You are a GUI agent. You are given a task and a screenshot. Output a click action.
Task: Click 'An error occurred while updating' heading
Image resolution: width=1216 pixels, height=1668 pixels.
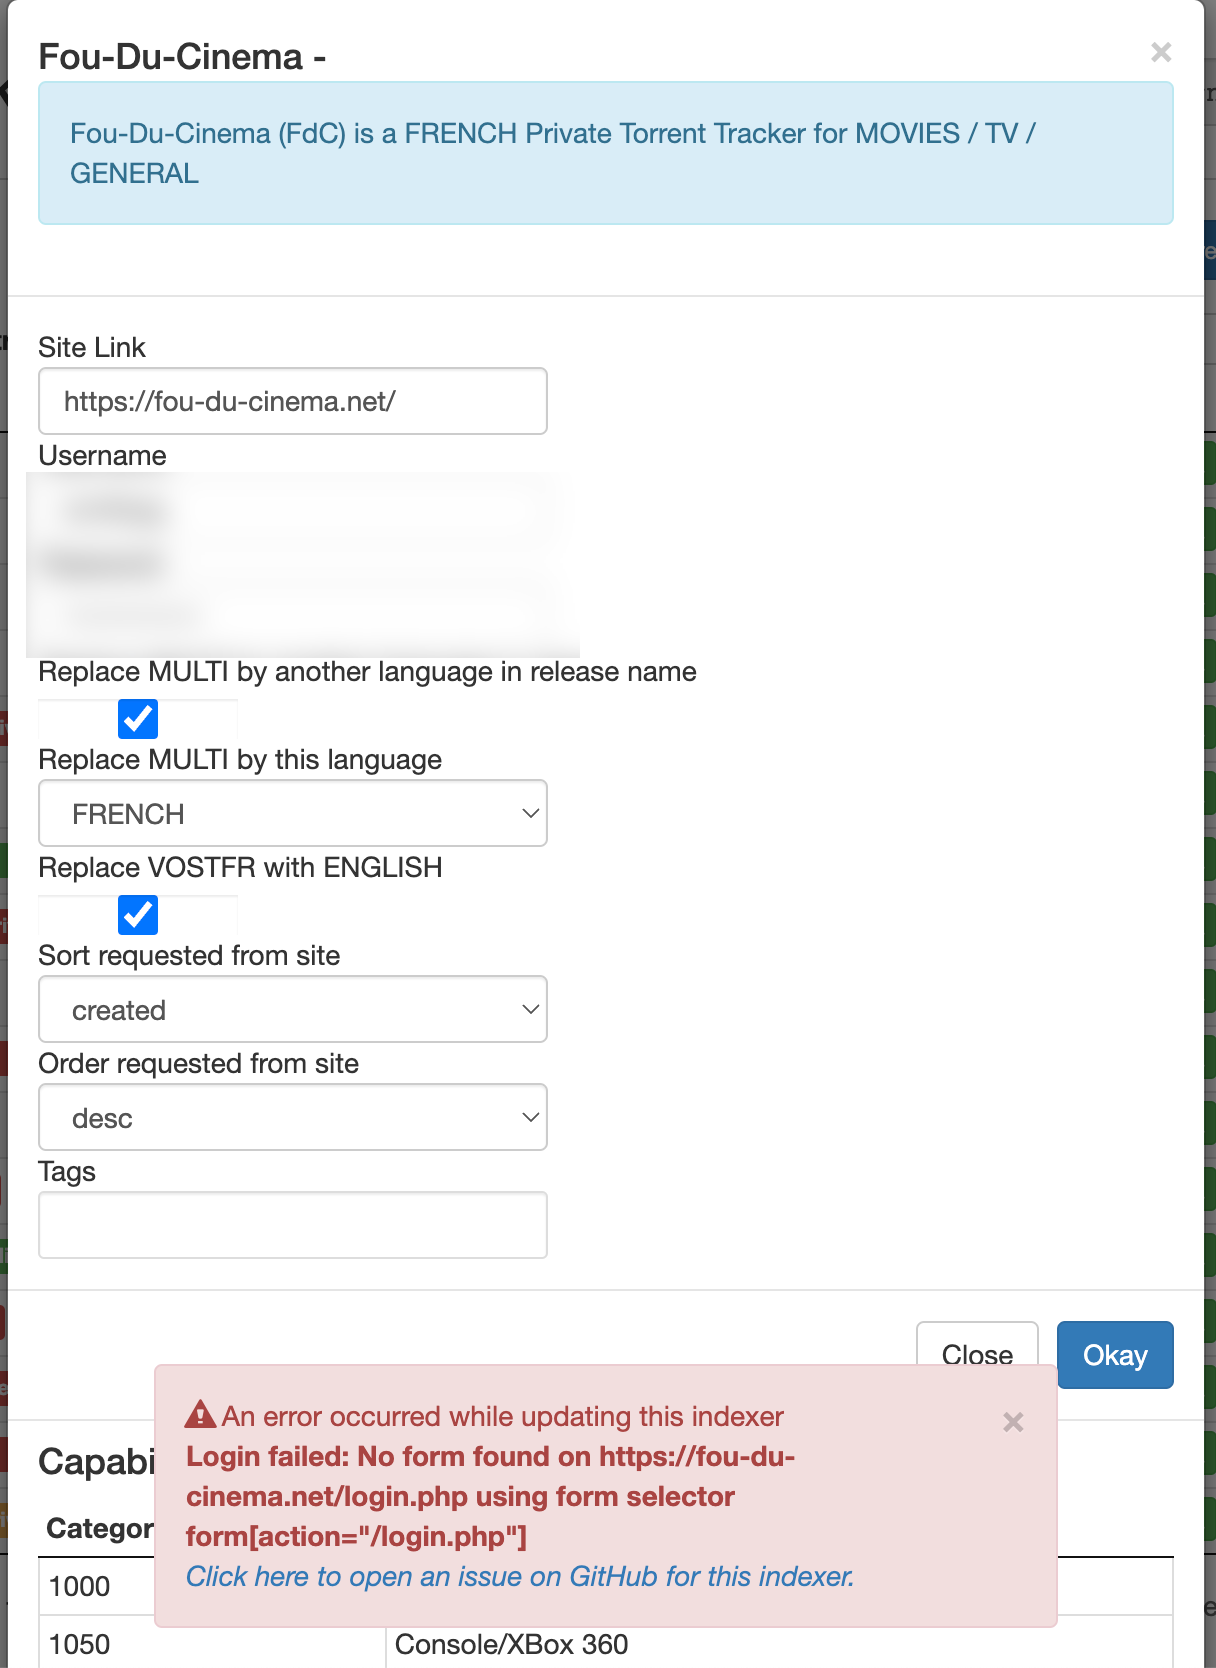coord(503,1416)
